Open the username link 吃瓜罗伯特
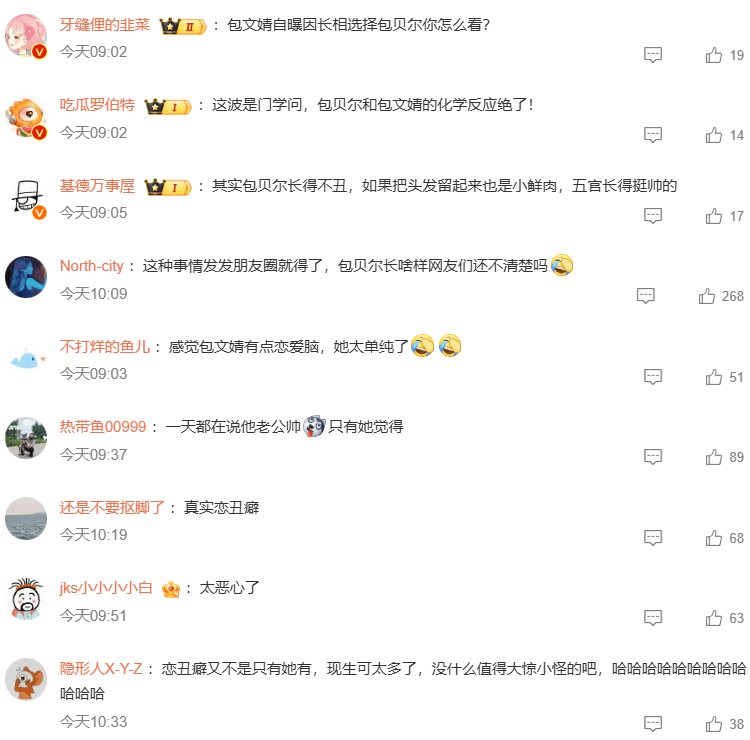This screenshot has height=740, width=750. coord(97,105)
